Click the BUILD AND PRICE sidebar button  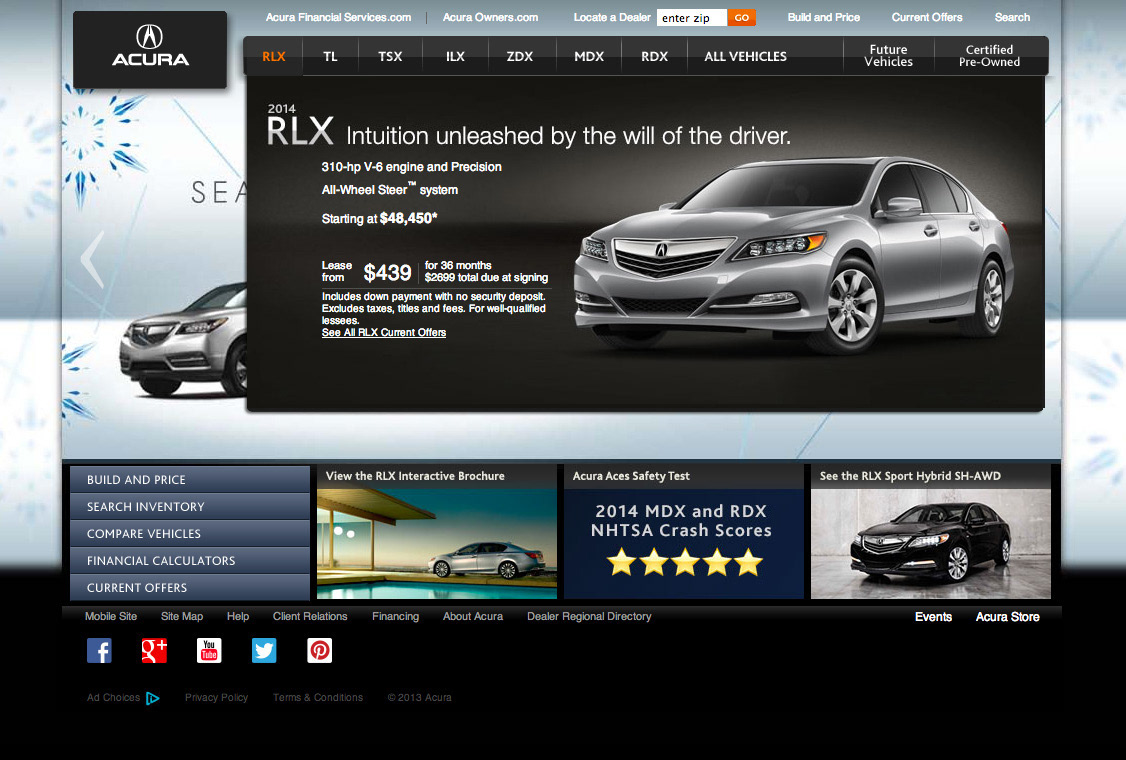pos(190,479)
